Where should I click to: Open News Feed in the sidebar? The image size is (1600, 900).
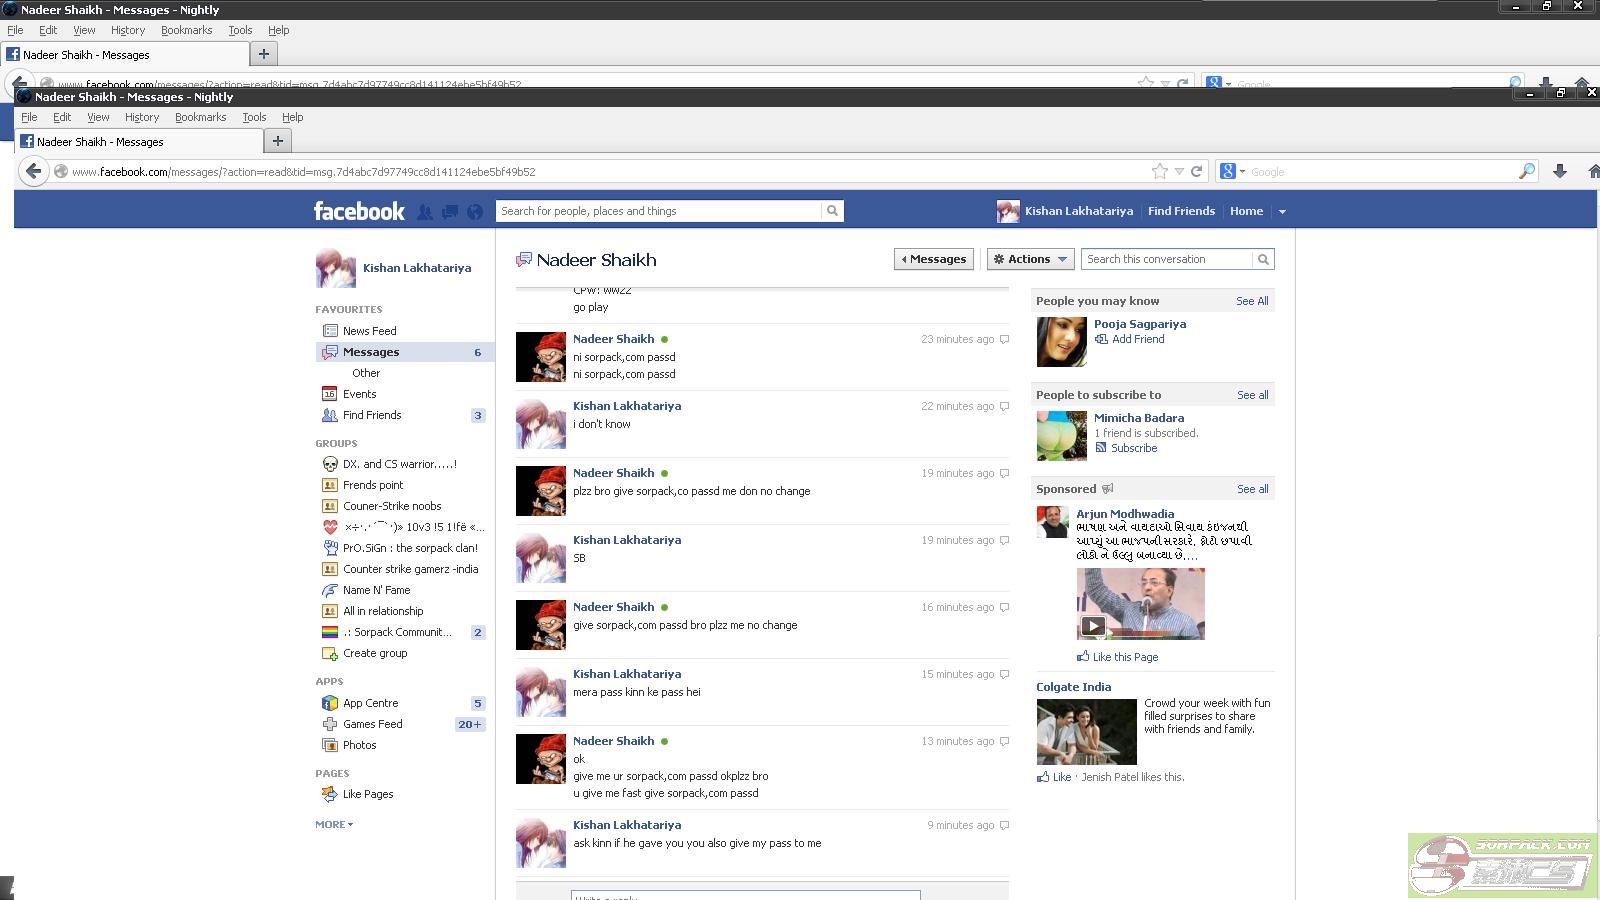[x=369, y=331]
